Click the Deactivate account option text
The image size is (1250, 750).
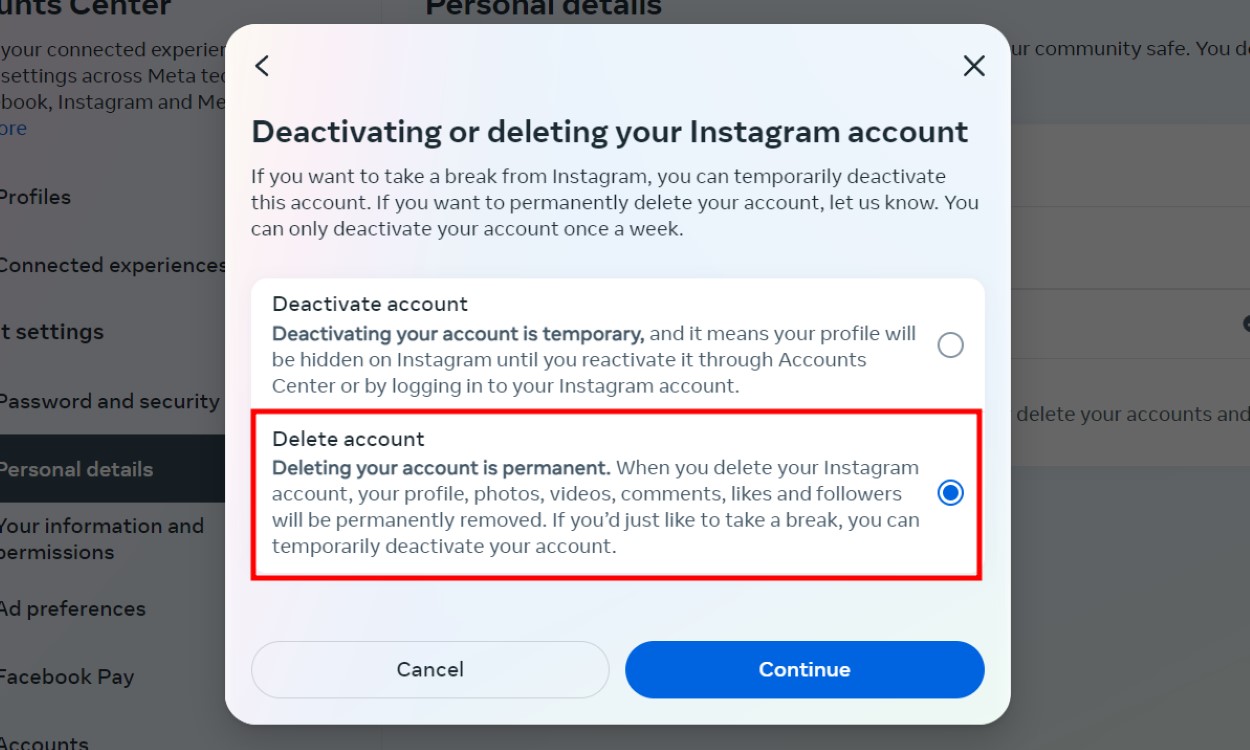[370, 303]
